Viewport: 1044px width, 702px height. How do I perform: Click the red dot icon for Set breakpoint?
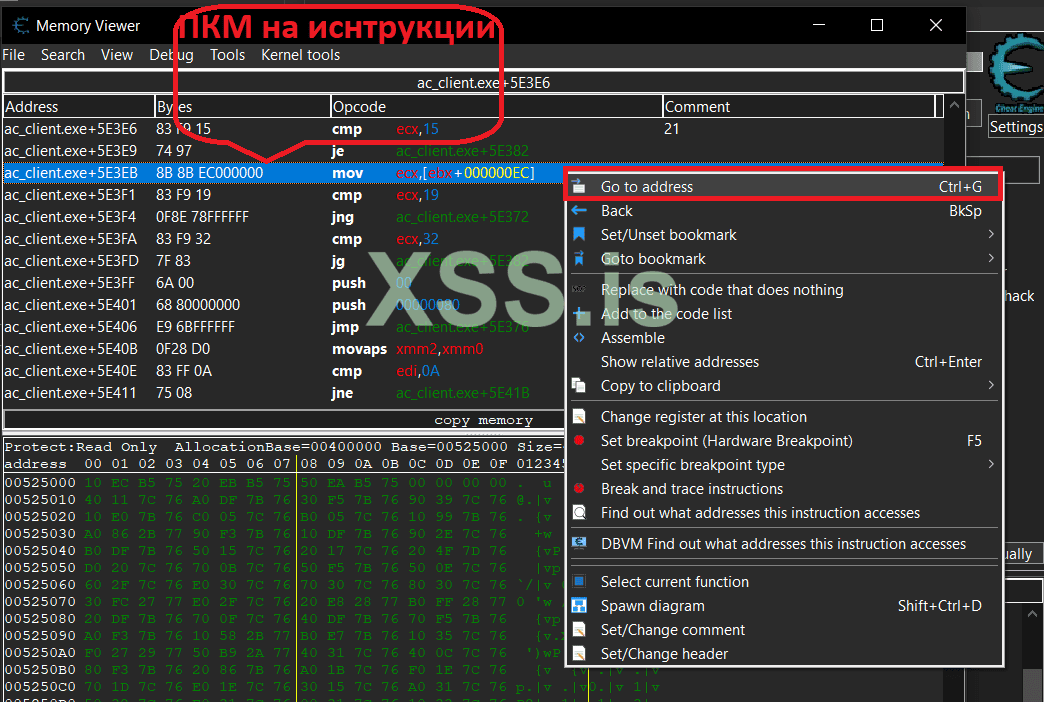click(579, 440)
